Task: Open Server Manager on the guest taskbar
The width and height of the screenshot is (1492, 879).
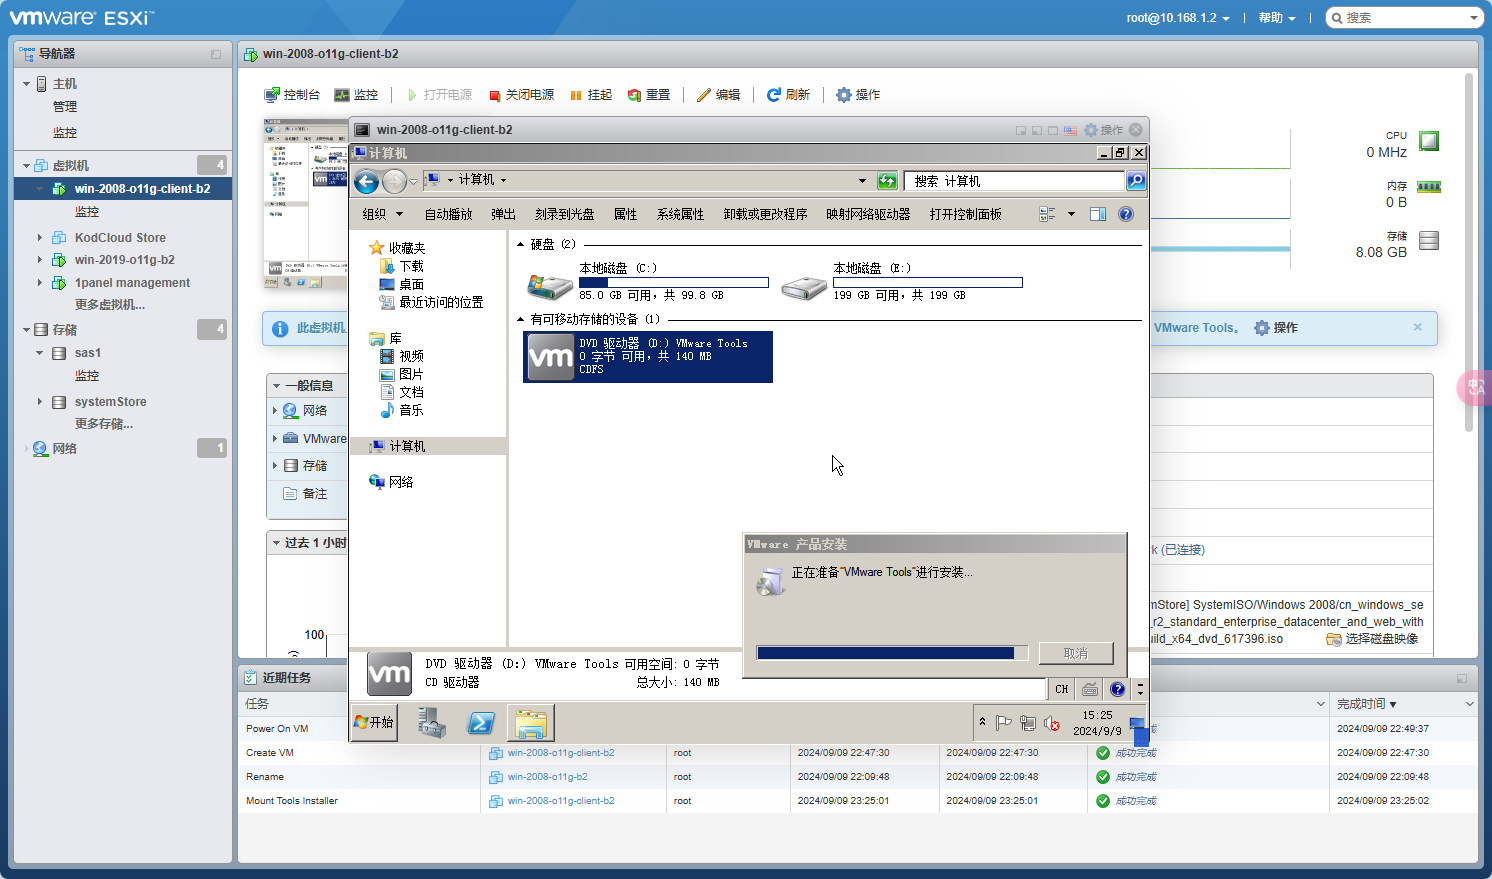Action: pos(432,723)
